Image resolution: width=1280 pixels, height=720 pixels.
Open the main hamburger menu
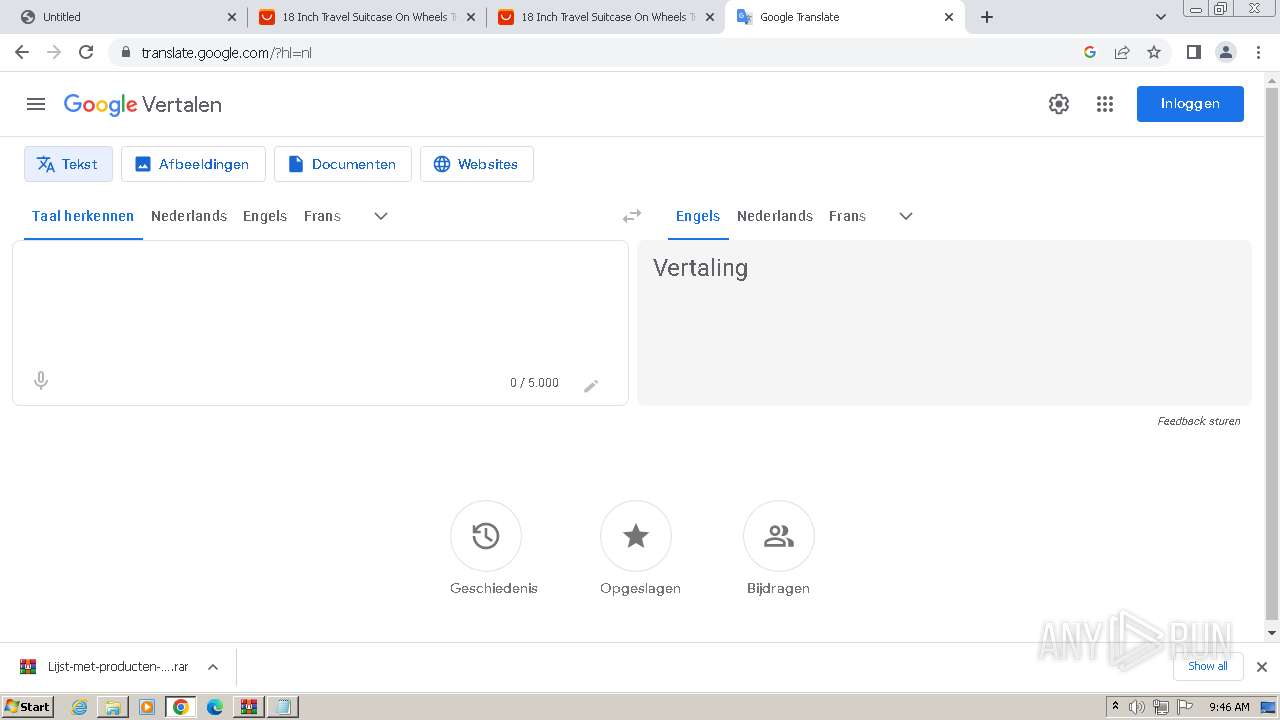tap(36, 104)
